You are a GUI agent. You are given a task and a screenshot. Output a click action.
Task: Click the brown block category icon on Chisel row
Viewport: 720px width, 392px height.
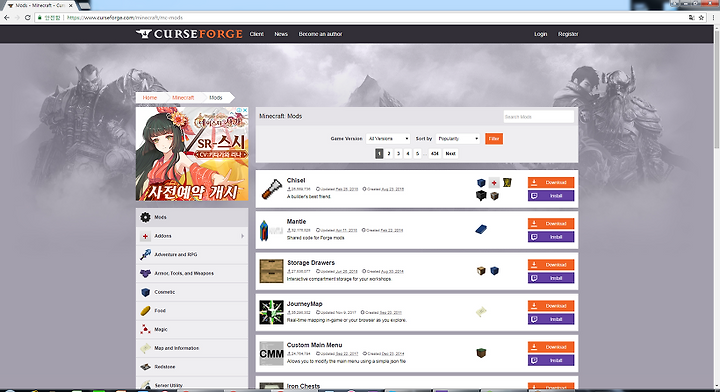click(x=494, y=196)
